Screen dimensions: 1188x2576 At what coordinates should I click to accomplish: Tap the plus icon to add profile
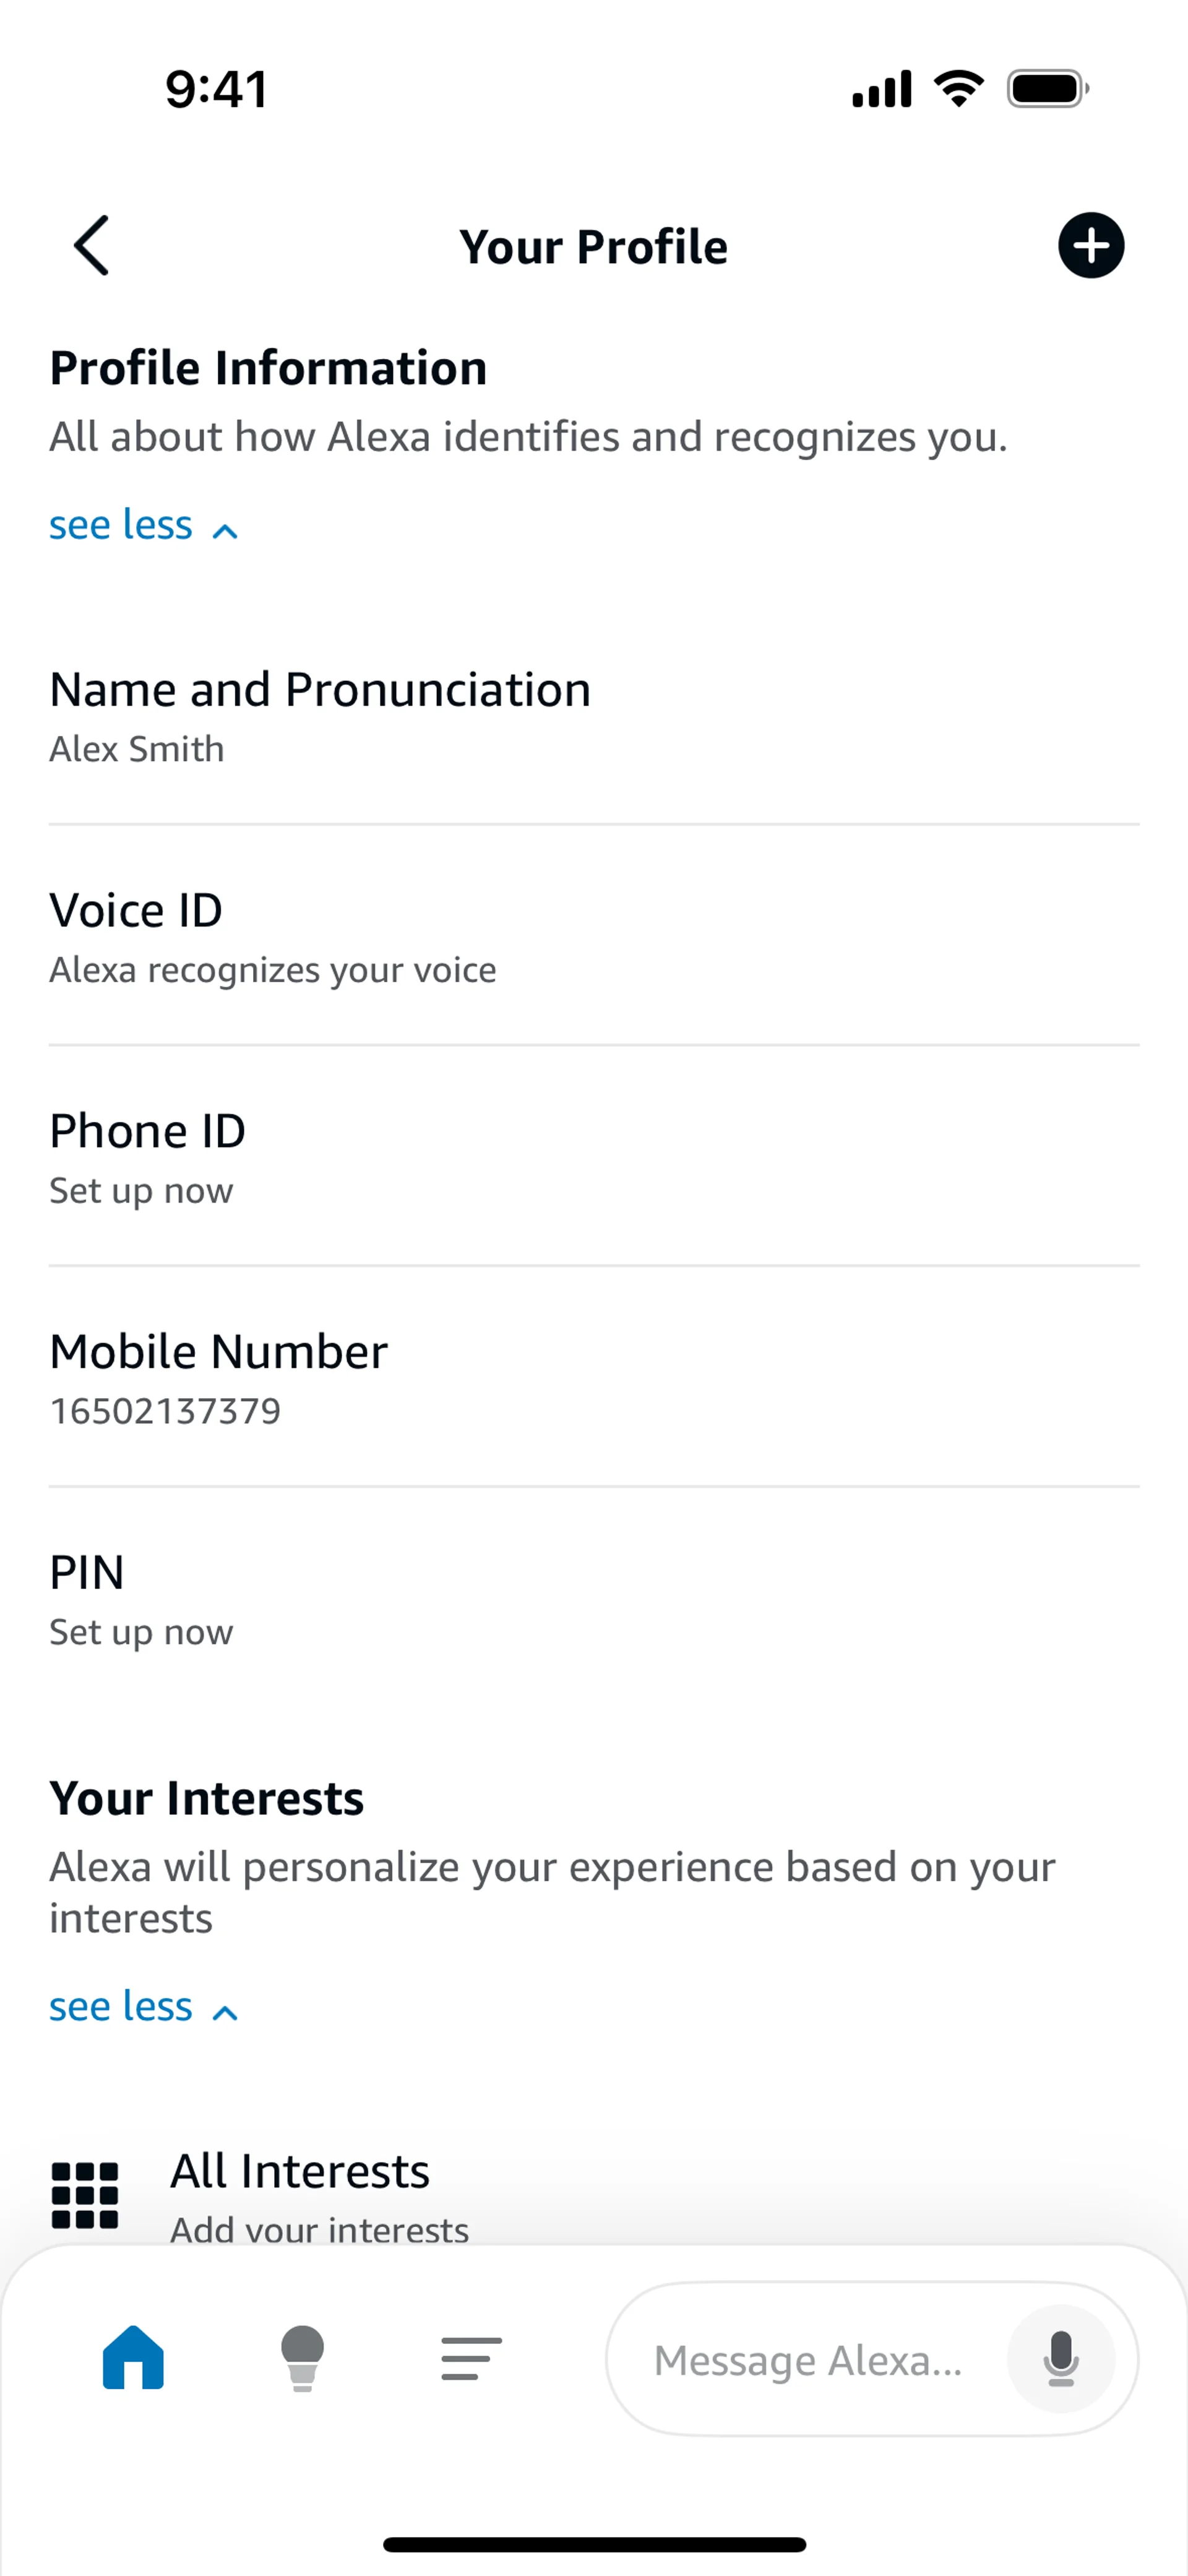point(1090,245)
